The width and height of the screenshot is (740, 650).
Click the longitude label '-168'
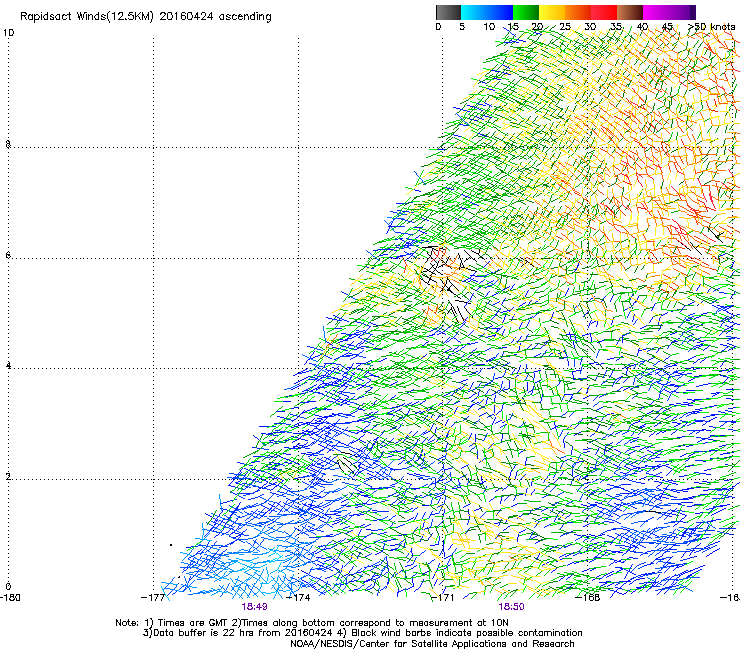(x=588, y=598)
